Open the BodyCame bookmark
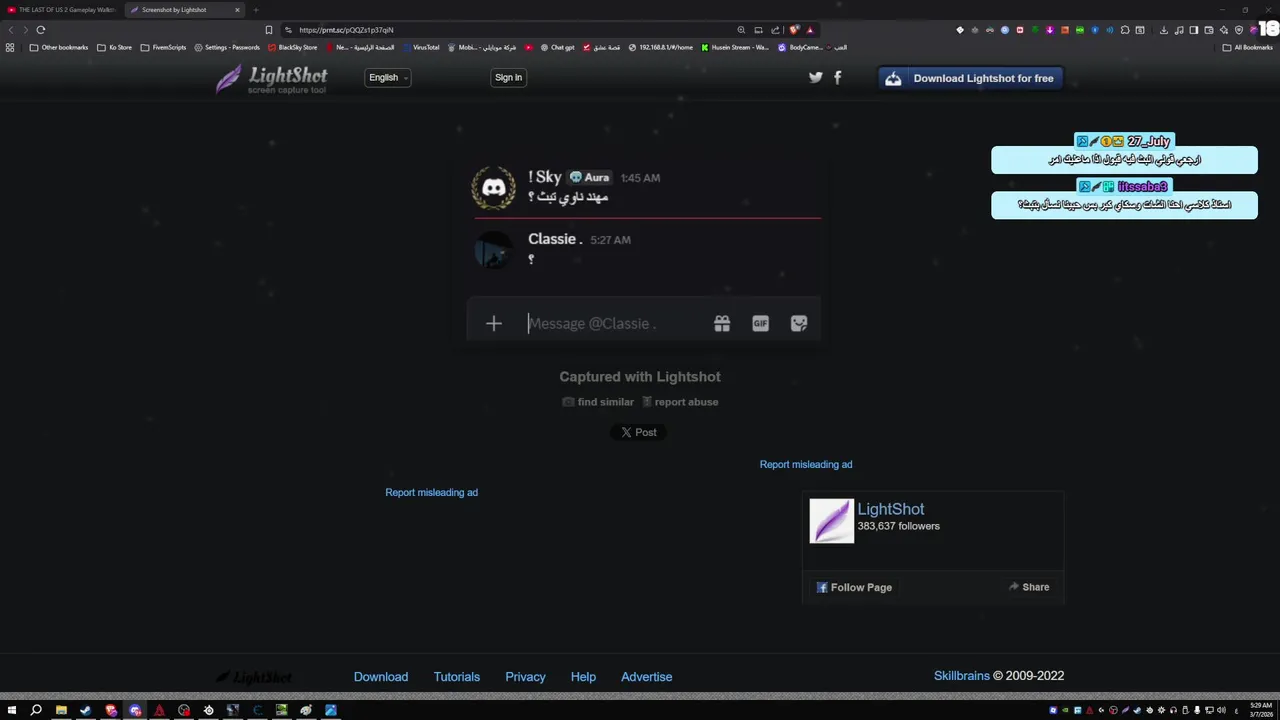This screenshot has height=720, width=1280. tap(800, 47)
